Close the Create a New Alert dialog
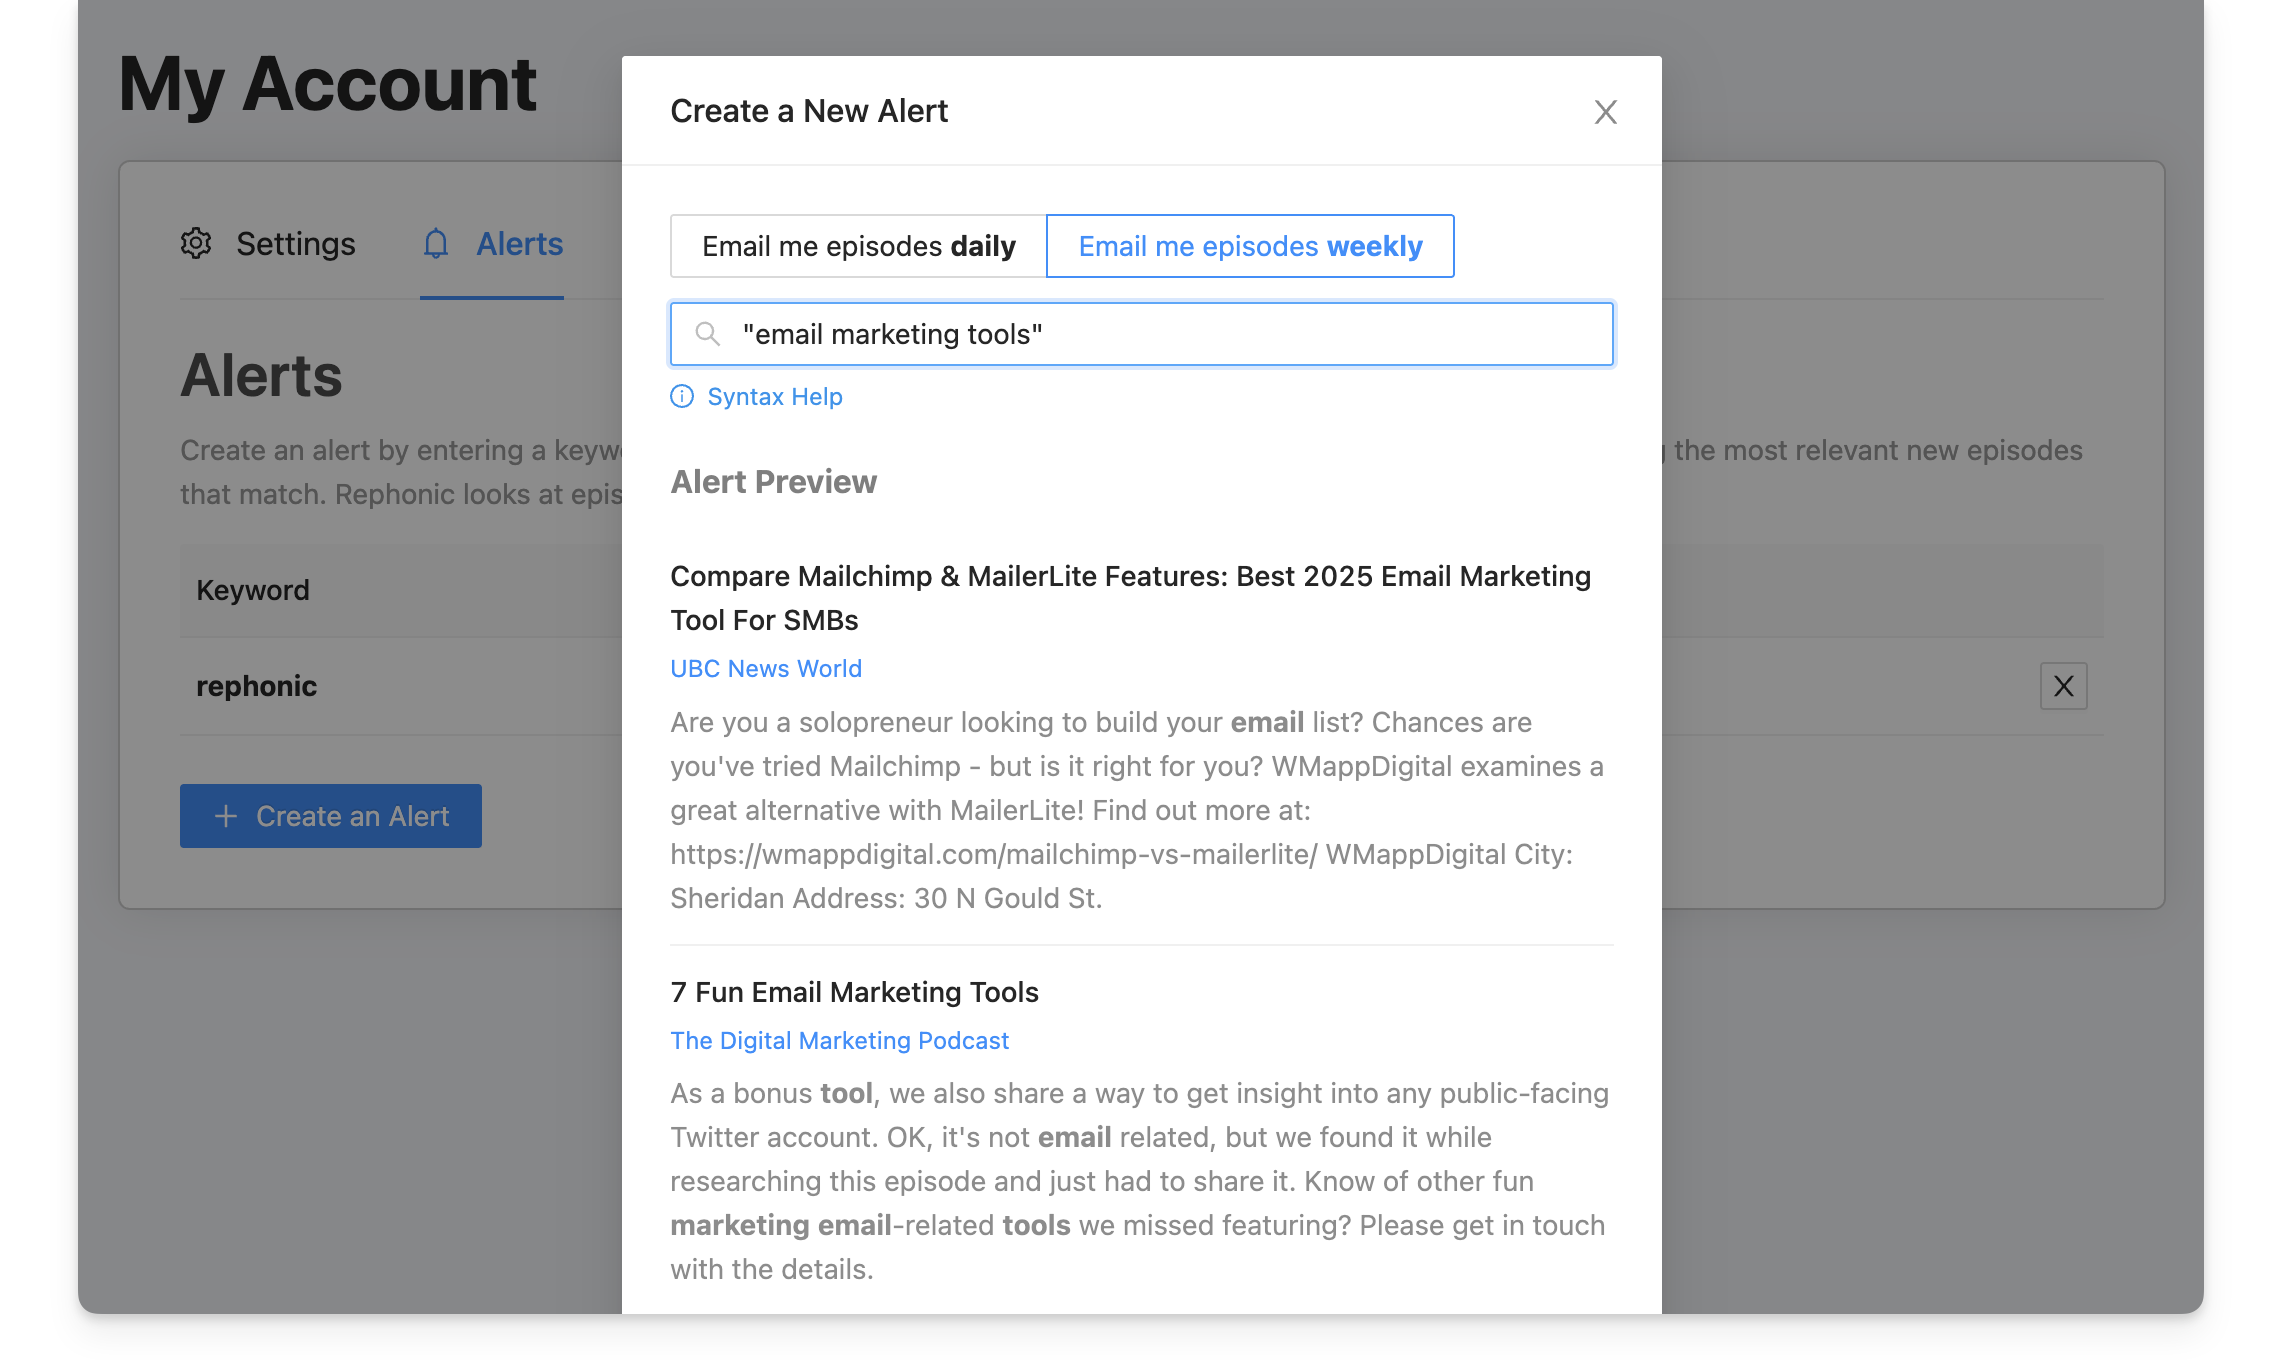Image resolution: width=2282 pixels, height=1360 pixels. click(1605, 112)
